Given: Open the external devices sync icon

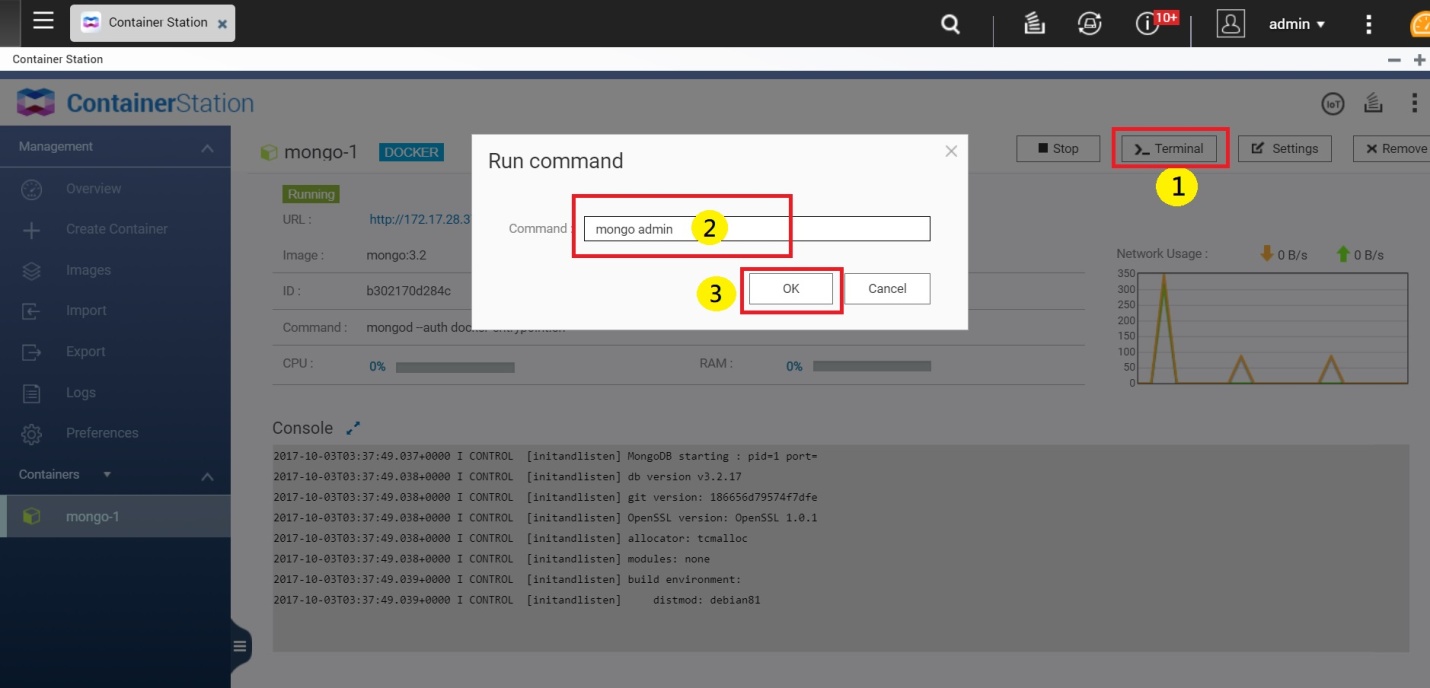Looking at the screenshot, I should pos(1090,23).
